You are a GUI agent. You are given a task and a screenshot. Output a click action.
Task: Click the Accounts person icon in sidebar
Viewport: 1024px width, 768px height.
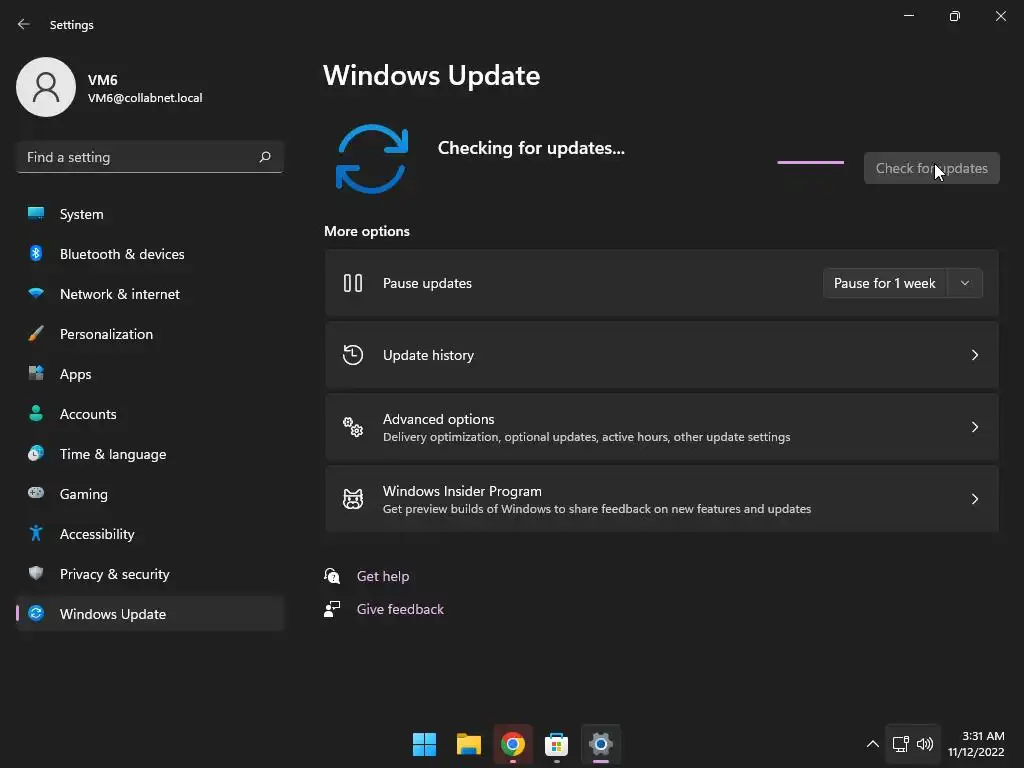36,413
